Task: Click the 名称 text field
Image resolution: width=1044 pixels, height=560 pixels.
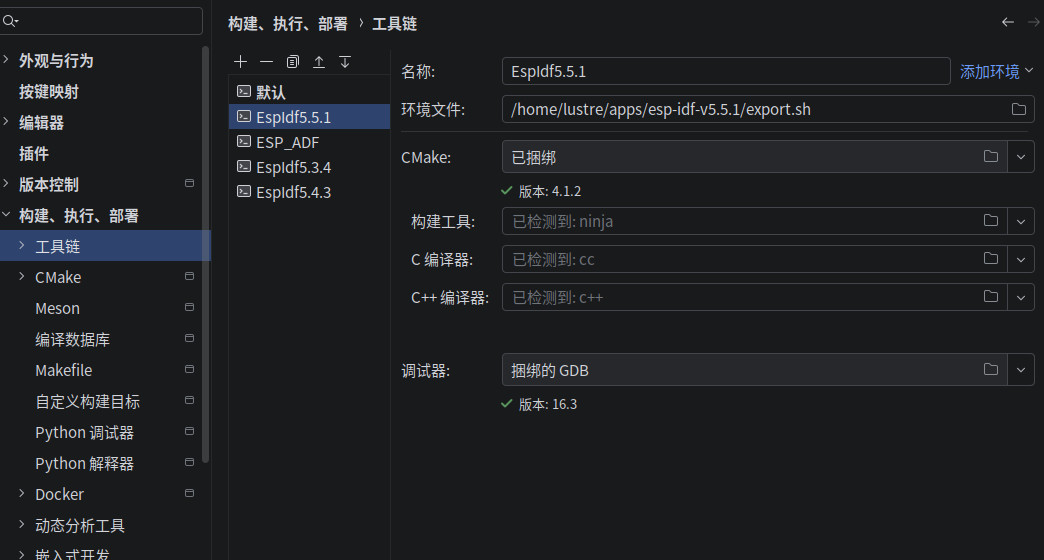Action: (x=725, y=72)
